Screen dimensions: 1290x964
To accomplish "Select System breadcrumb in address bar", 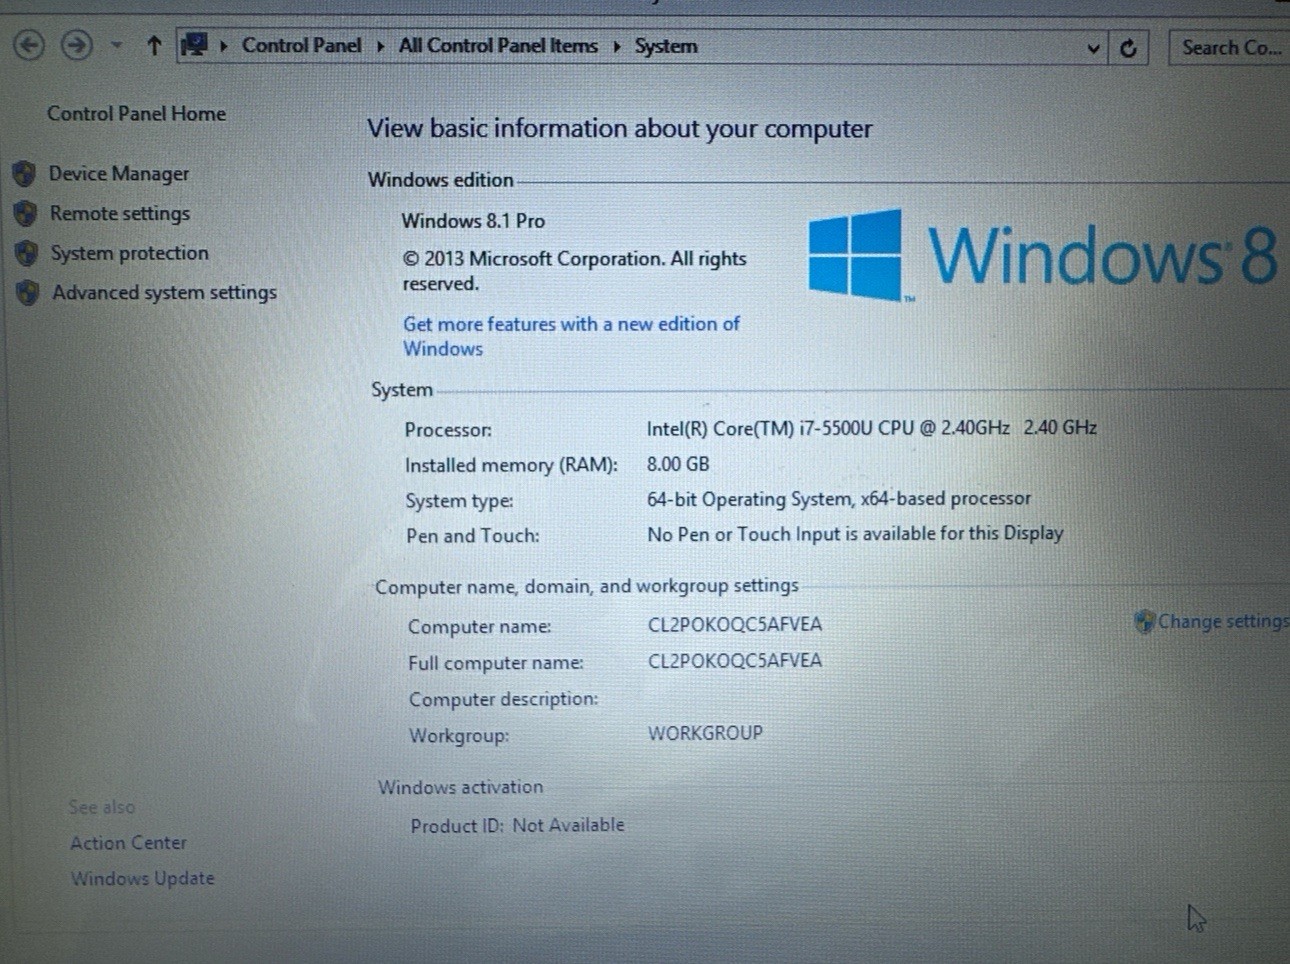I will tap(666, 47).
